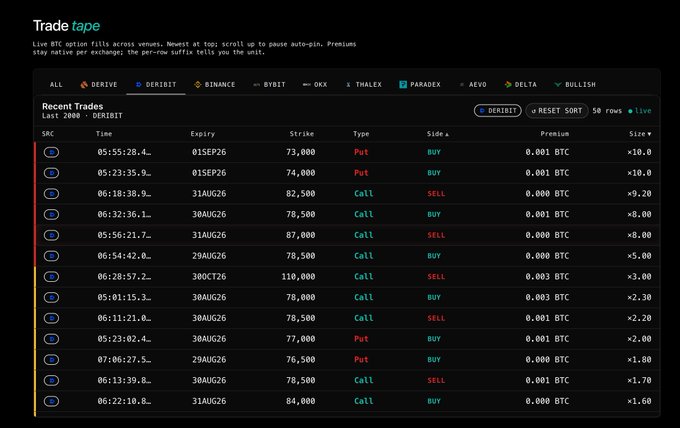Click the 87,000 strike value
Screen dimensions: 680x428
pos(301,235)
